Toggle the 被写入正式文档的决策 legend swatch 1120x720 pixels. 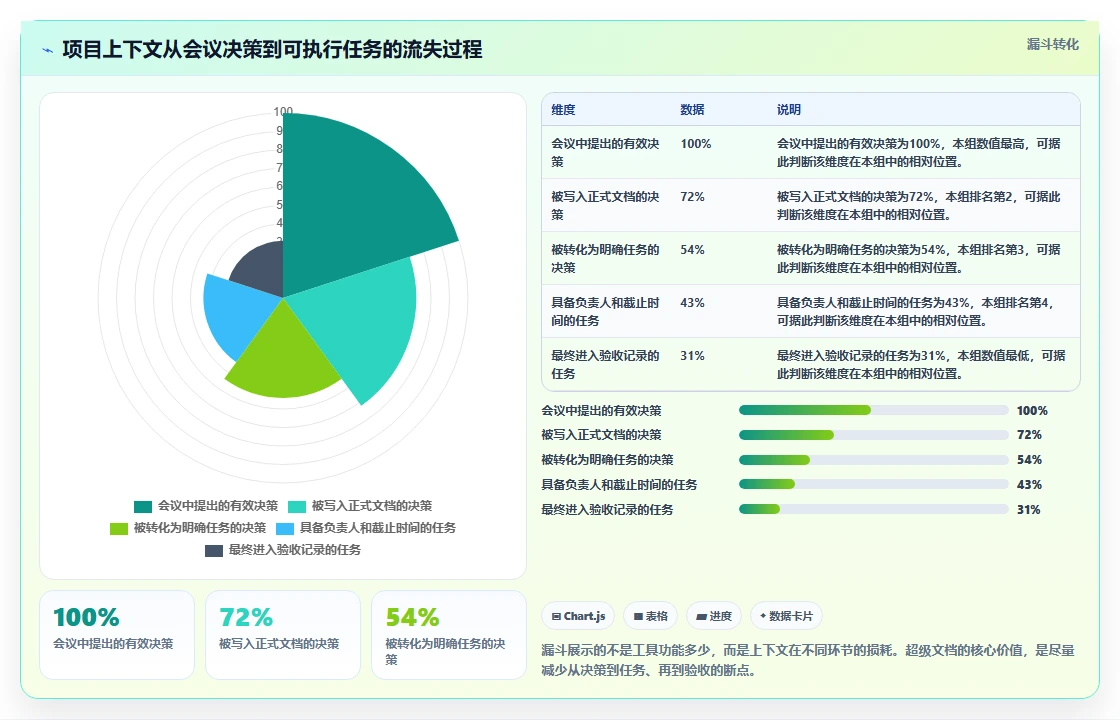[x=297, y=506]
